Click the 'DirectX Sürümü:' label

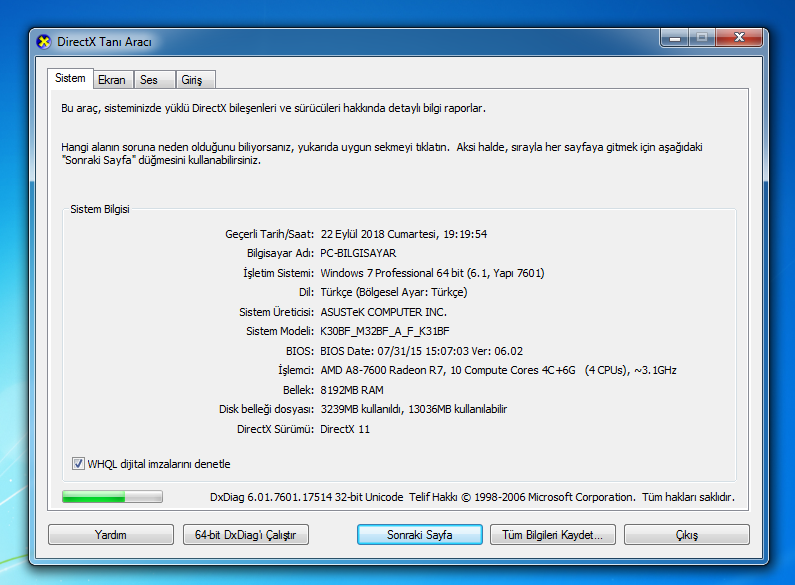pyautogui.click(x=275, y=429)
